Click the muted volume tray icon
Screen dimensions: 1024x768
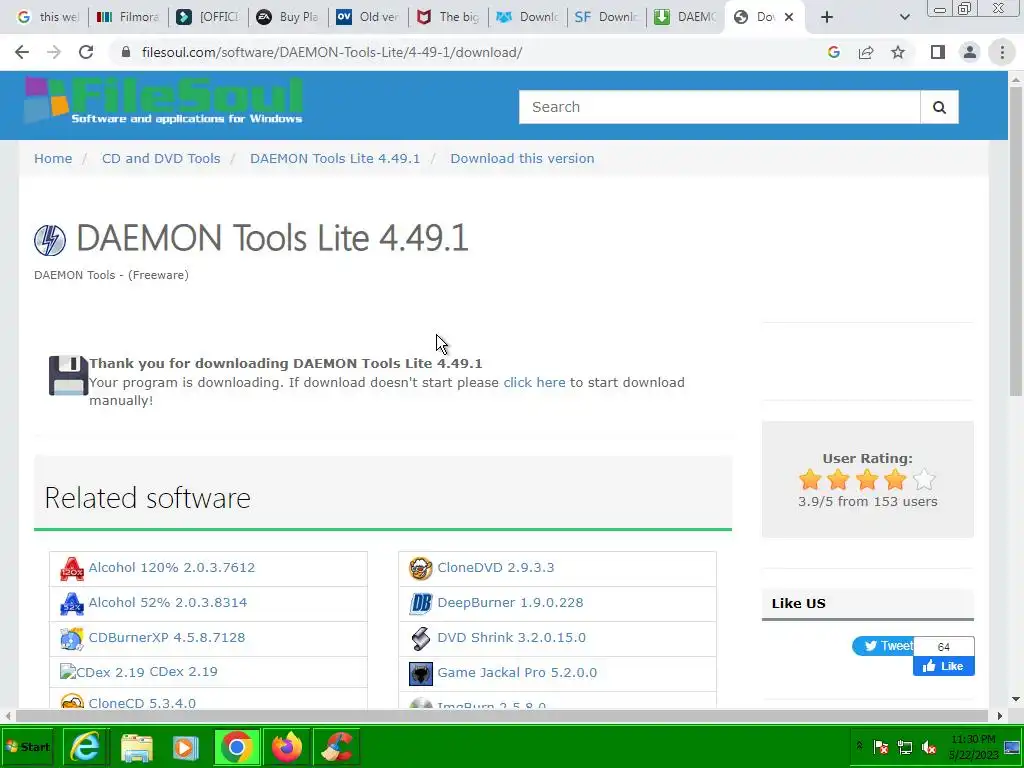[929, 747]
